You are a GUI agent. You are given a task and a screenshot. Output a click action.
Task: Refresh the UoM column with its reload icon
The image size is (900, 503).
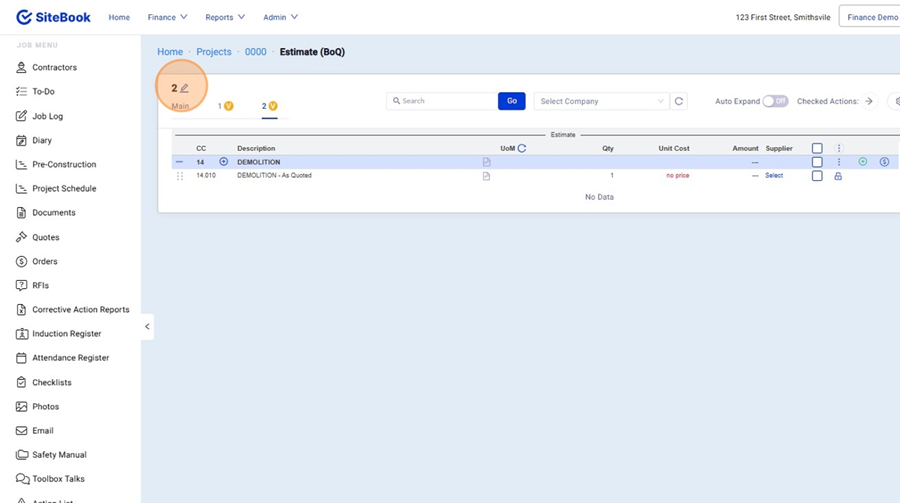[x=522, y=148]
